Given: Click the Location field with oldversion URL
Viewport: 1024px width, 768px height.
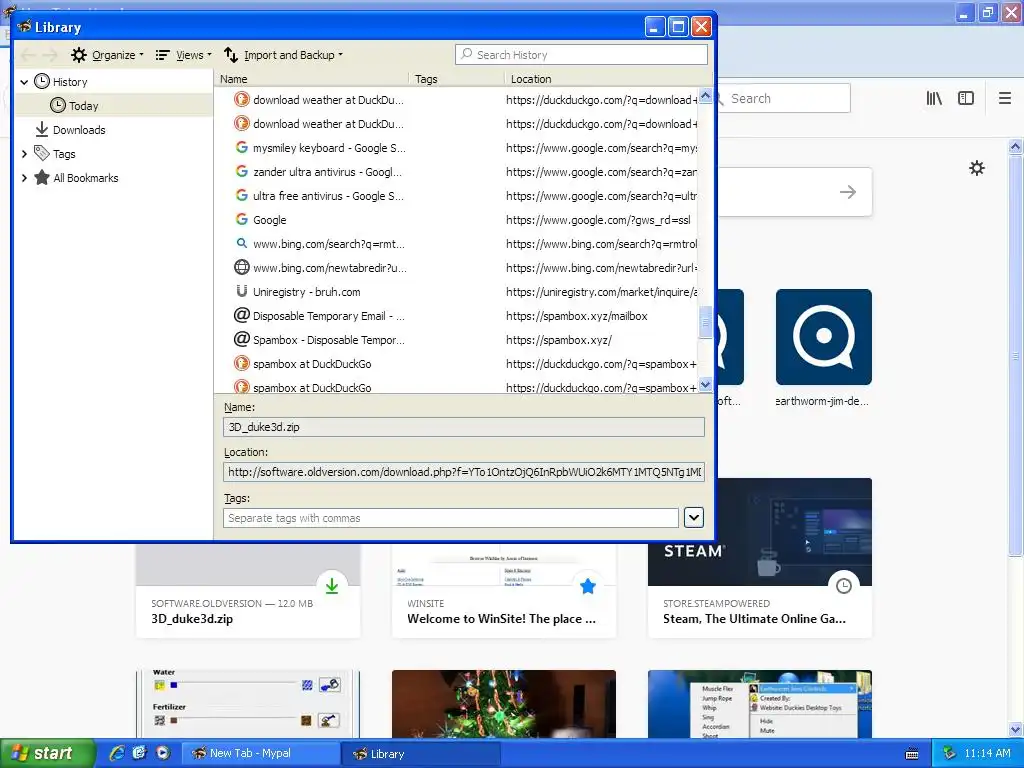Looking at the screenshot, I should [x=464, y=472].
